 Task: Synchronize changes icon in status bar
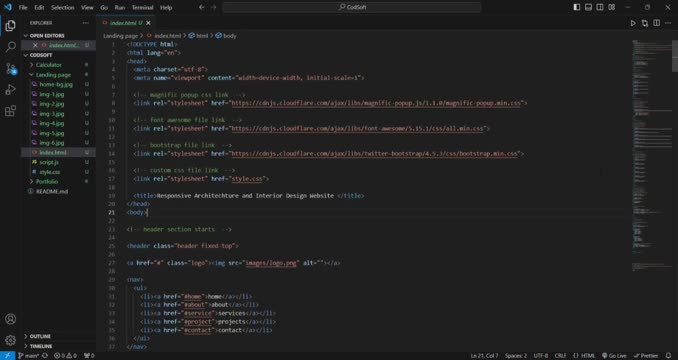pyautogui.click(x=45, y=356)
